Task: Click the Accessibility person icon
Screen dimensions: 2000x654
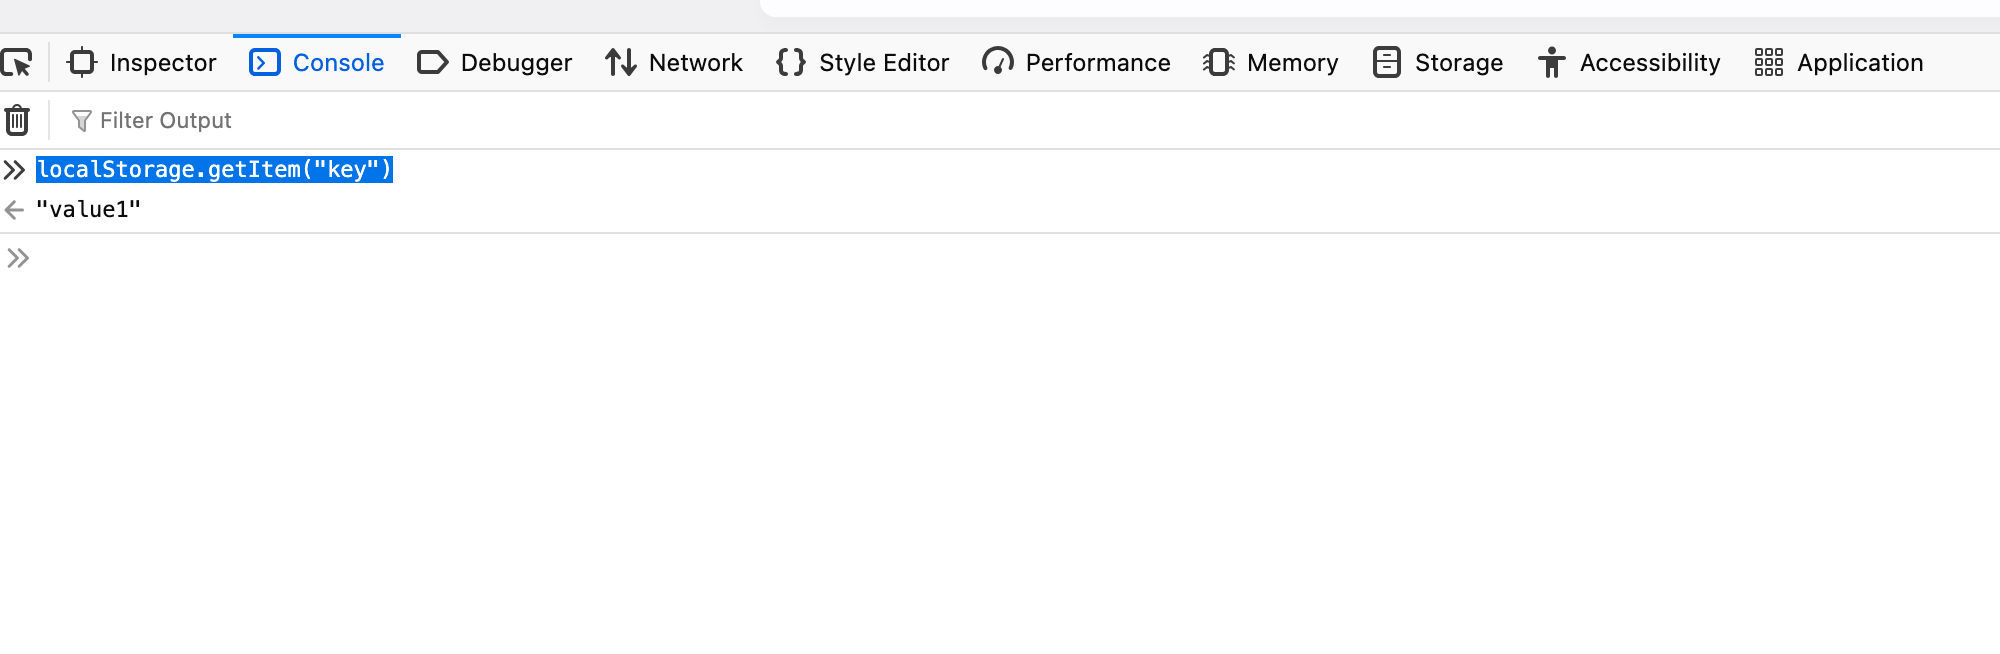Action: click(x=1551, y=63)
